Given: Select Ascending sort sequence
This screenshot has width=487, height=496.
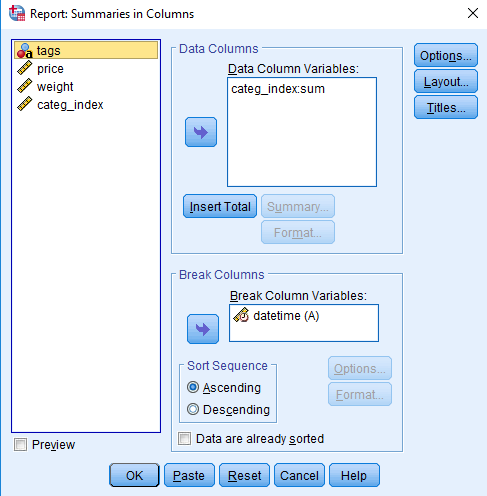Looking at the screenshot, I should click(x=193, y=387).
